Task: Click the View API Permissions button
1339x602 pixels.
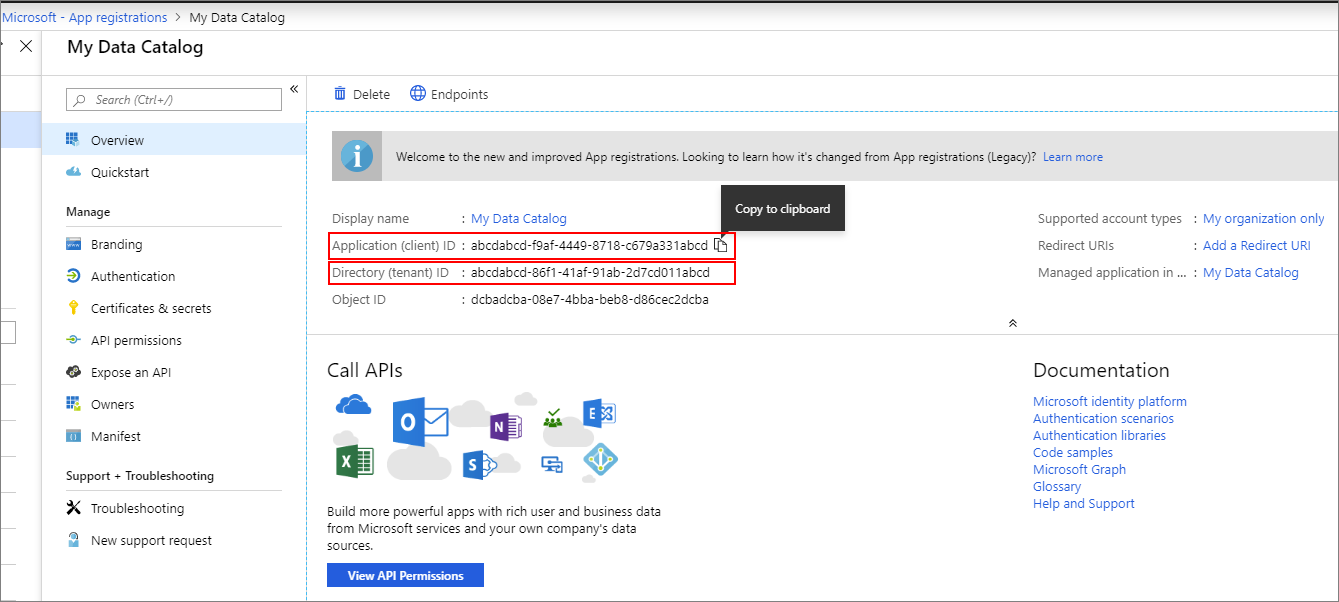Action: tap(405, 574)
